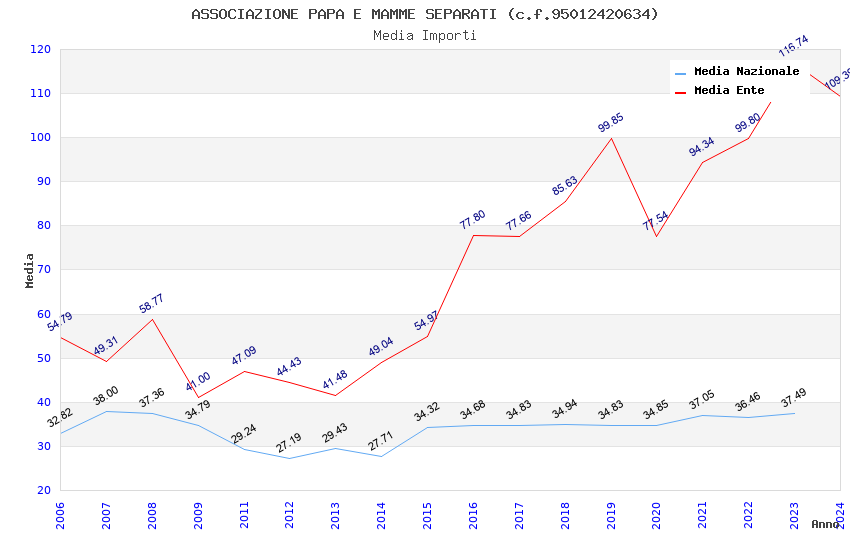Viewport: 850px width, 550px height.
Task: Click the 77.54 data label for 2020
Action: point(656,221)
